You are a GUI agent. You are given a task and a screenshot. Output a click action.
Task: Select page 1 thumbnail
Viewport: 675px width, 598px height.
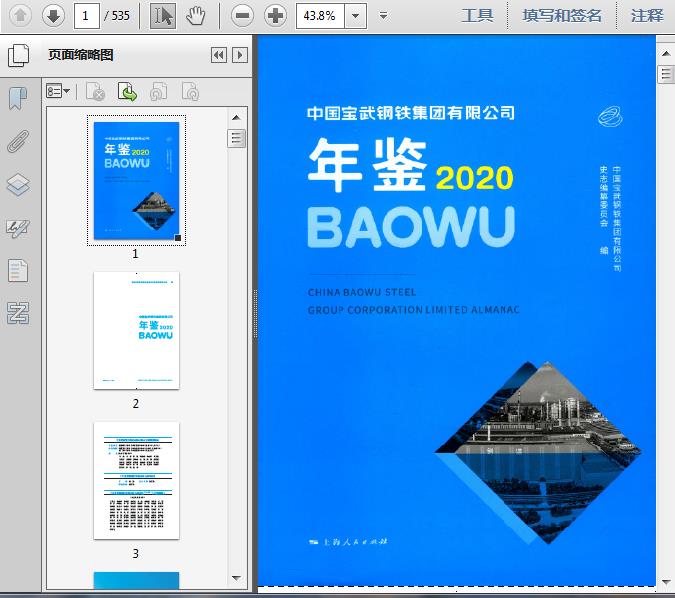(x=136, y=180)
